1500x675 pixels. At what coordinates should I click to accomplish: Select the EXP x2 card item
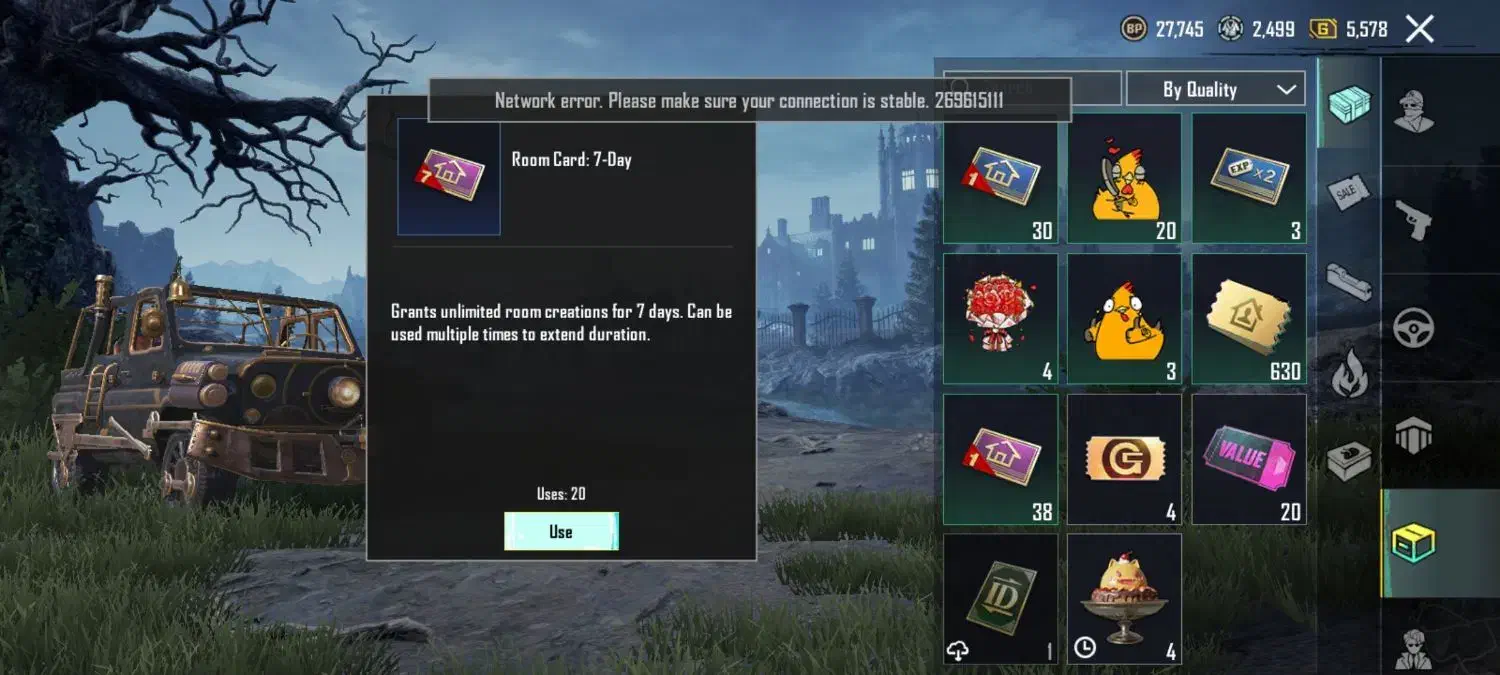tap(1249, 178)
